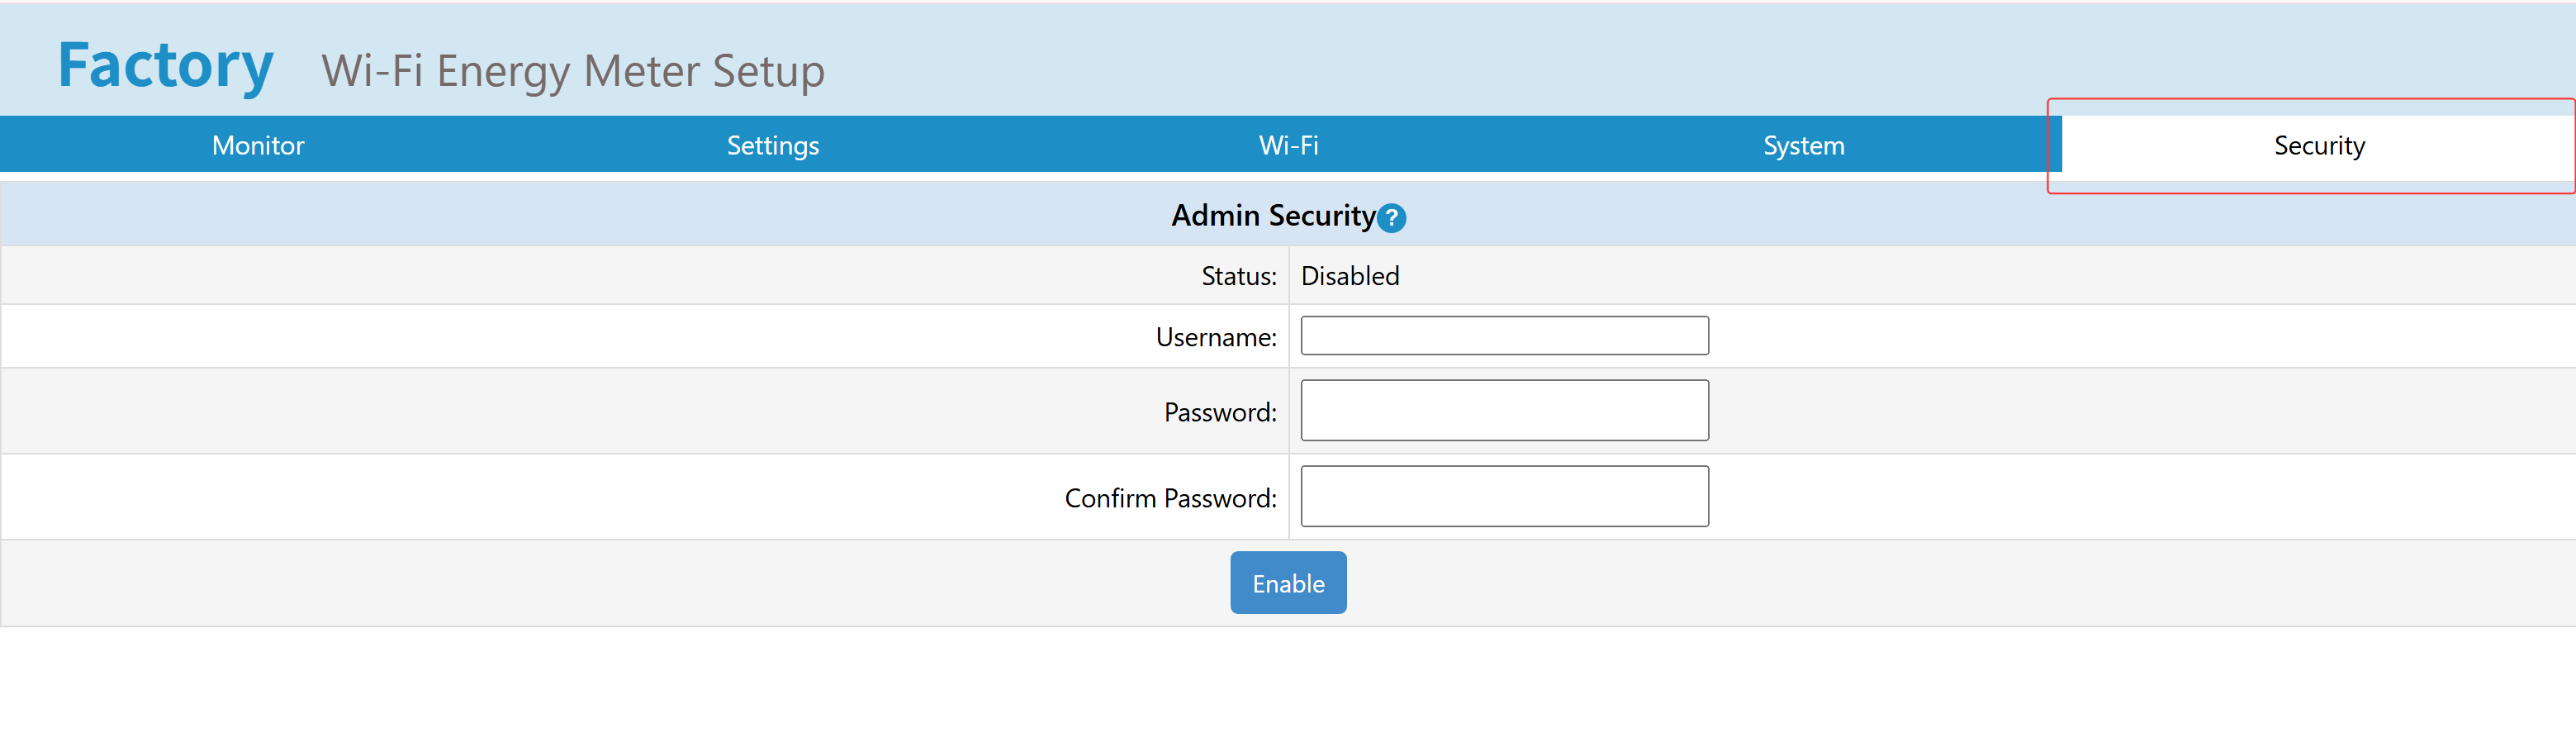
Task: Click the Factory logo text
Action: [166, 66]
